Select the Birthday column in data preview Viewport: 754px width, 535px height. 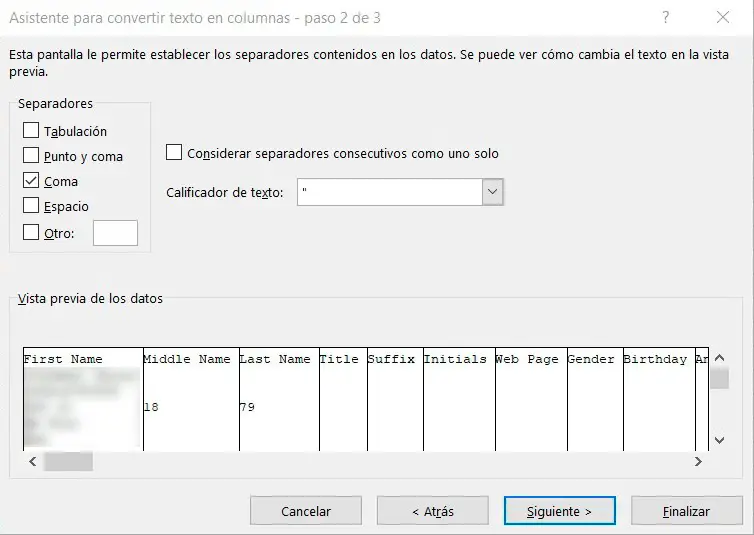[655, 359]
